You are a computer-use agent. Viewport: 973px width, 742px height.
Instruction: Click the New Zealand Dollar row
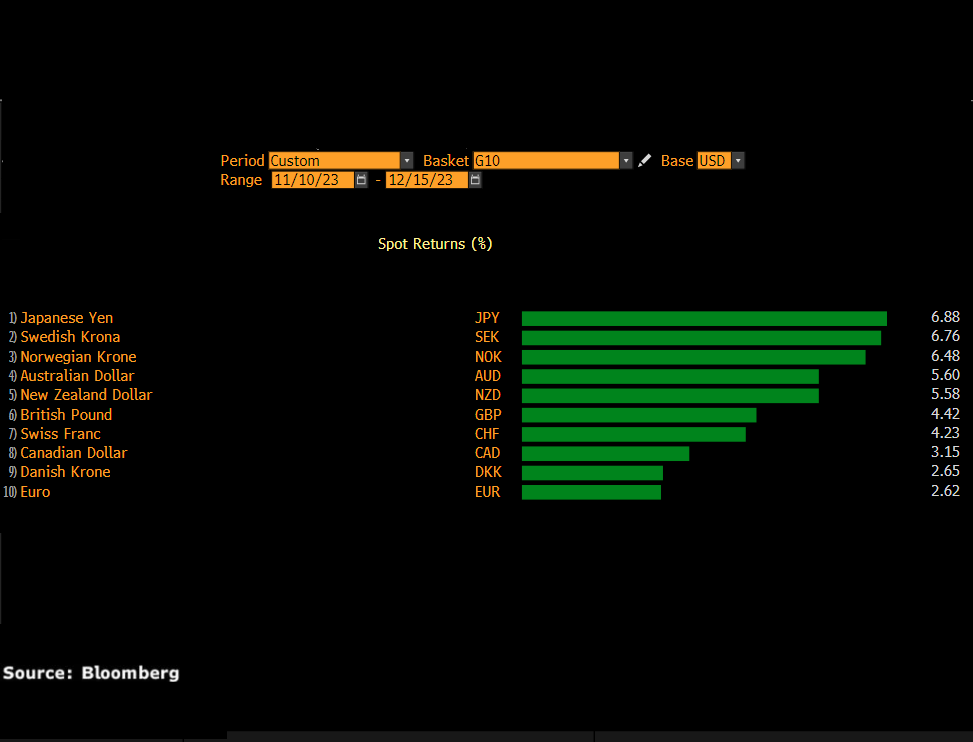click(x=86, y=395)
